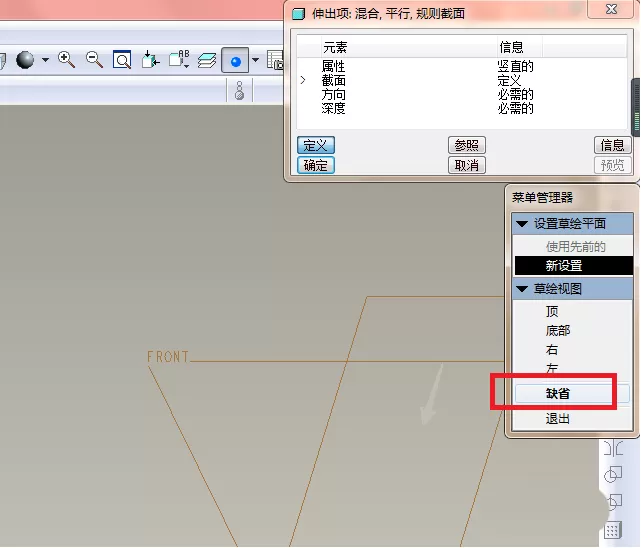Click the 定义 button in the dialog
The width and height of the screenshot is (641, 548).
tap(316, 145)
